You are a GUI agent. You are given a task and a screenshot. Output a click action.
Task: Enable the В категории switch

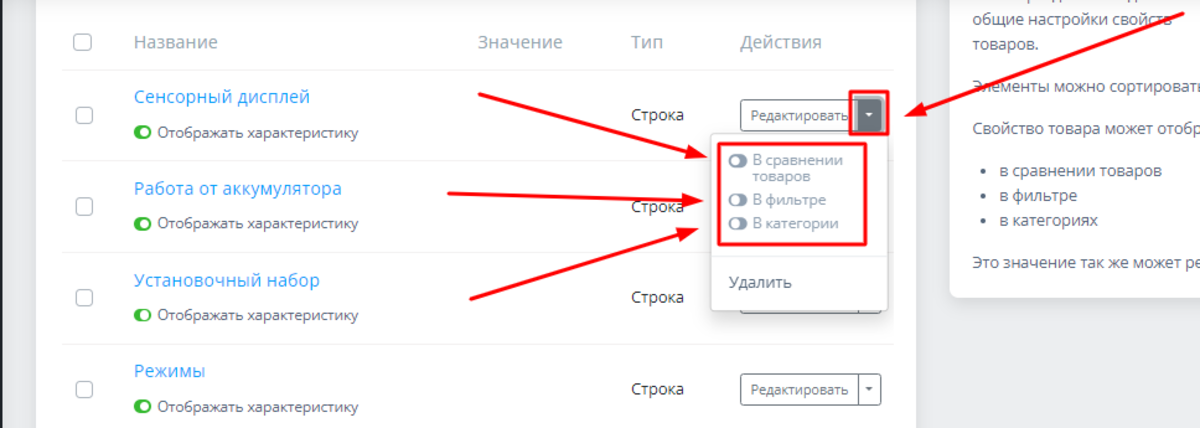click(x=738, y=224)
